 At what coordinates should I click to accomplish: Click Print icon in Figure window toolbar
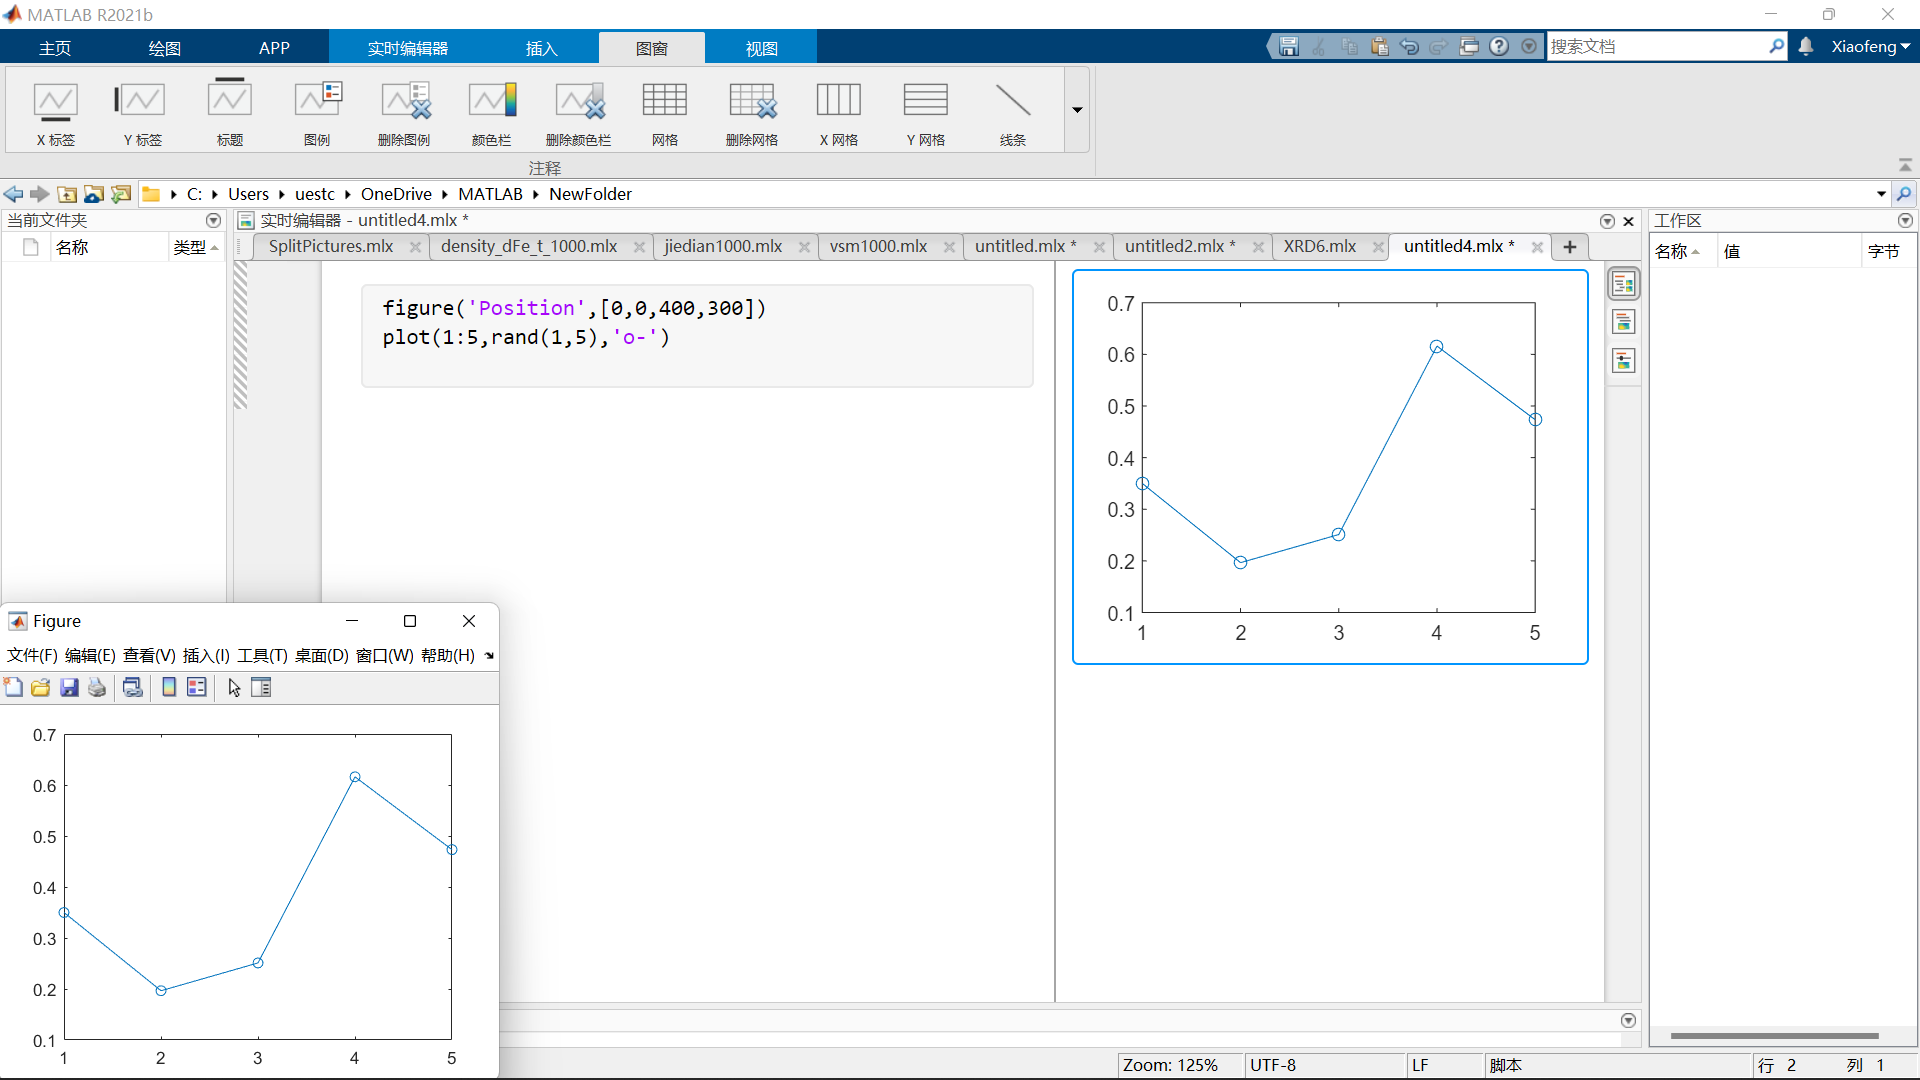click(97, 688)
